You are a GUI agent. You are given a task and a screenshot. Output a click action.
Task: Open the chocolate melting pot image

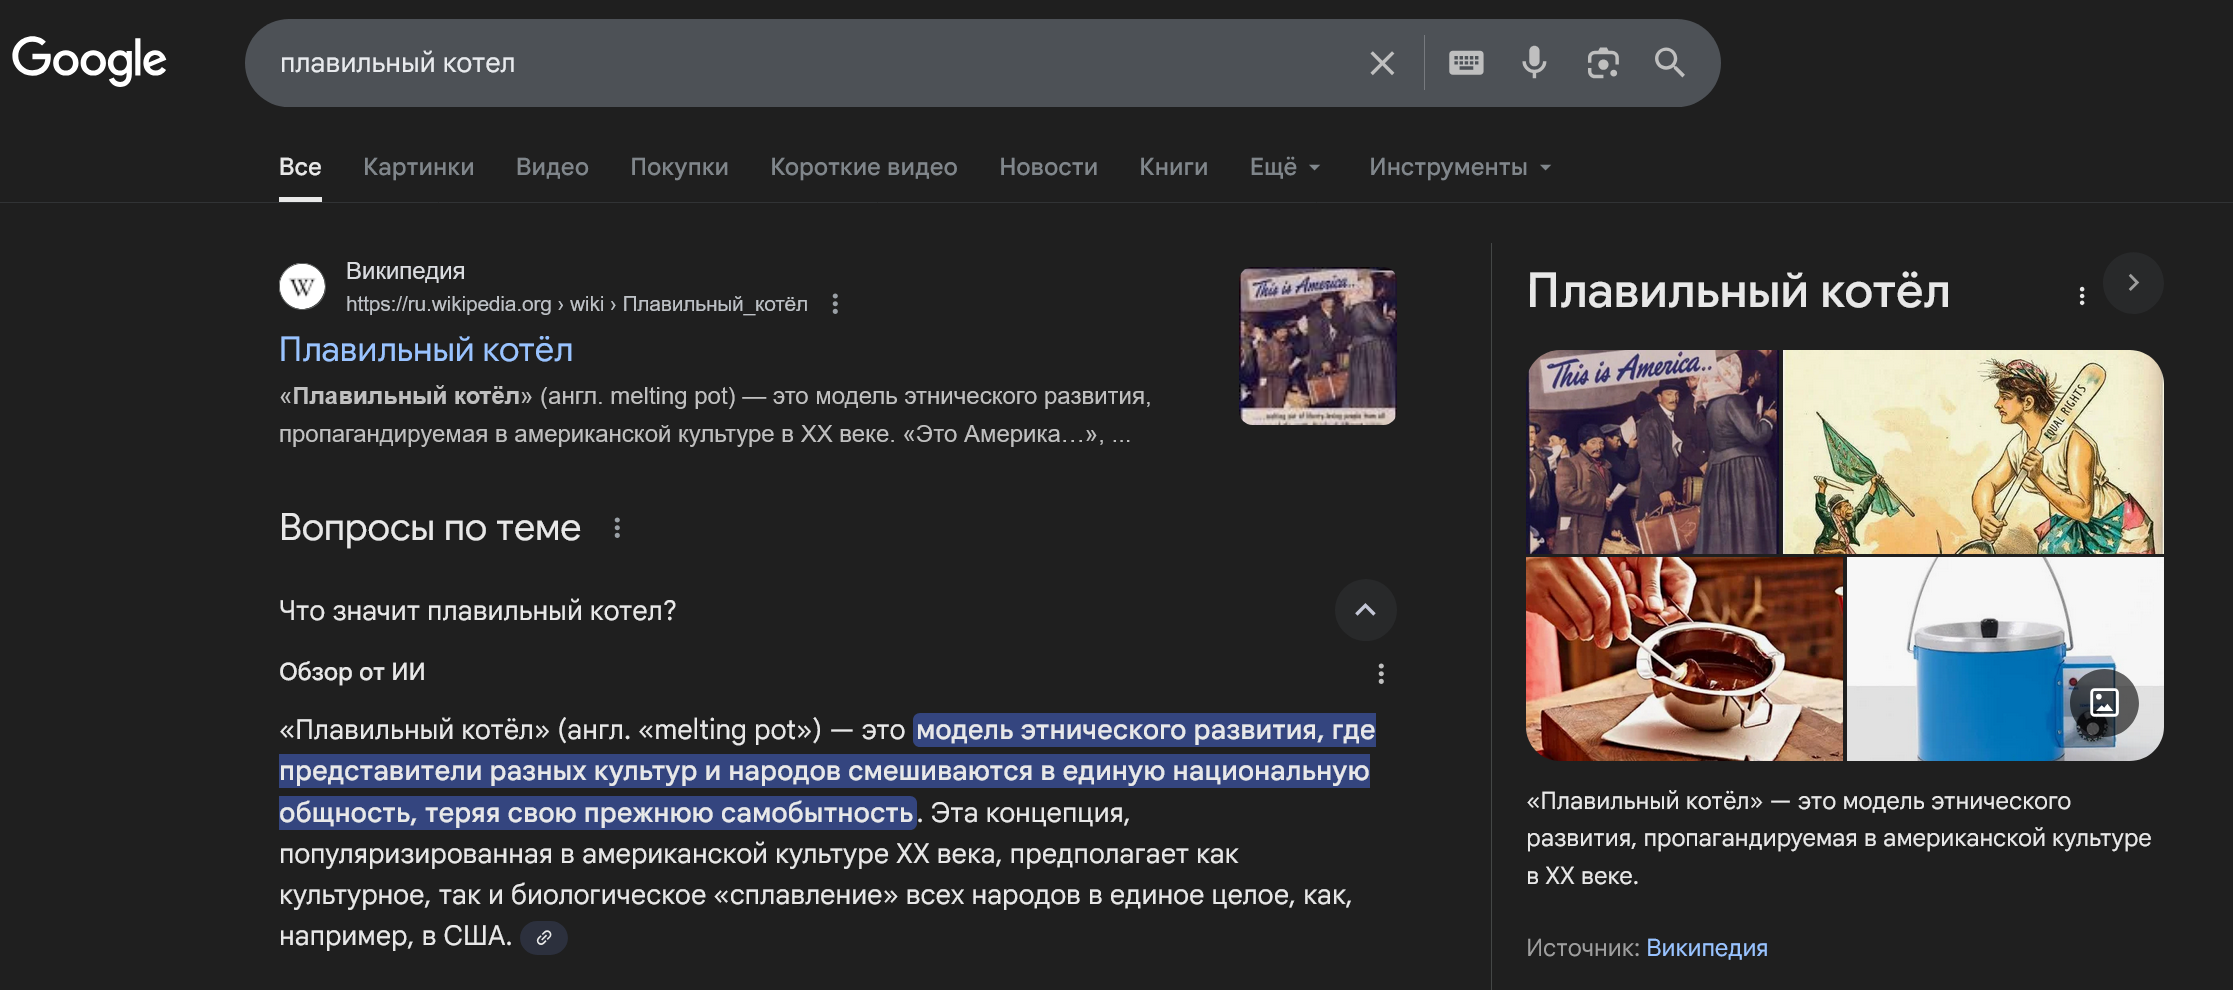click(1684, 659)
